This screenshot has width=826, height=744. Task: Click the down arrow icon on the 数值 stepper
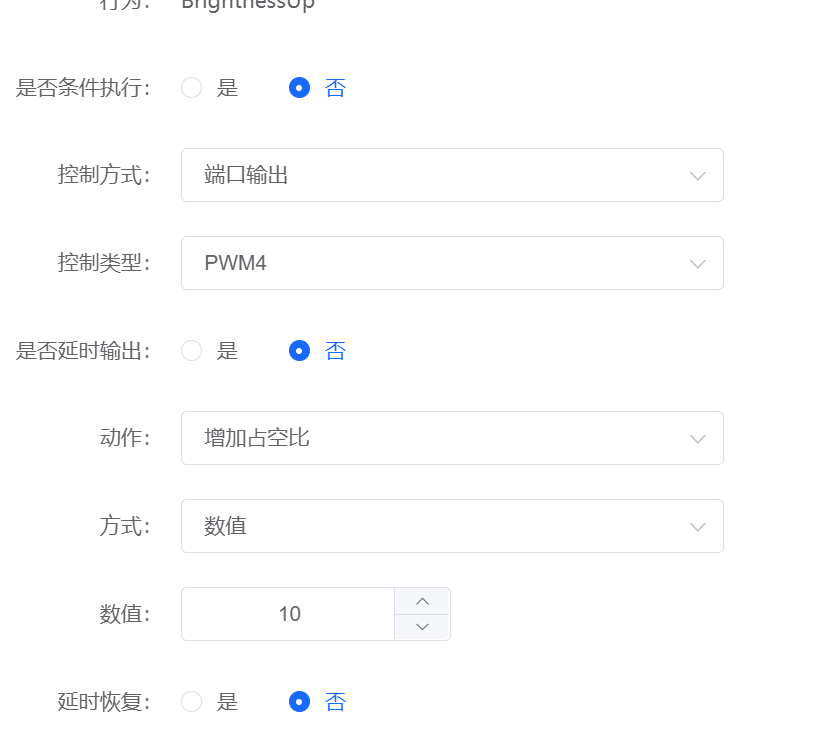[422, 627]
